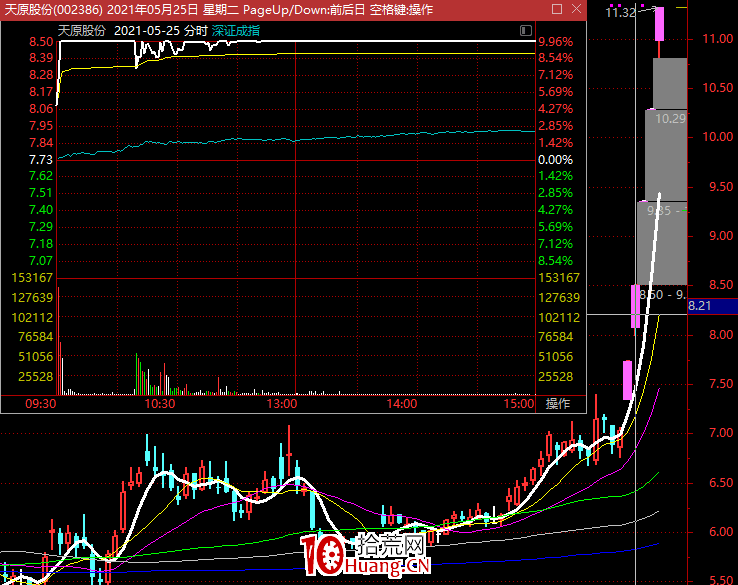Click the sidebar toggle icon in intraday chart
This screenshot has width=738, height=585.
coord(526,31)
